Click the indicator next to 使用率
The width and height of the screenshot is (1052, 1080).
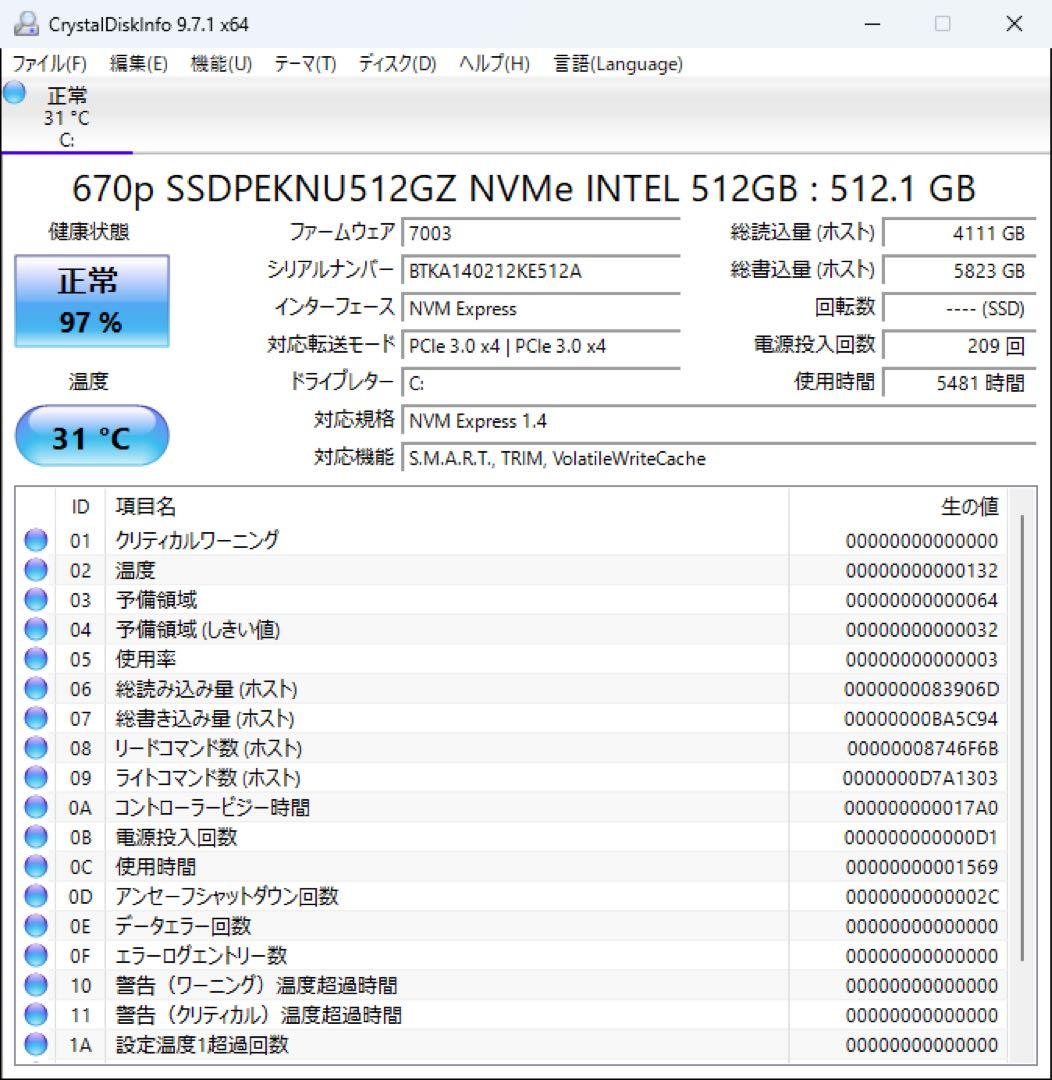click(x=35, y=659)
